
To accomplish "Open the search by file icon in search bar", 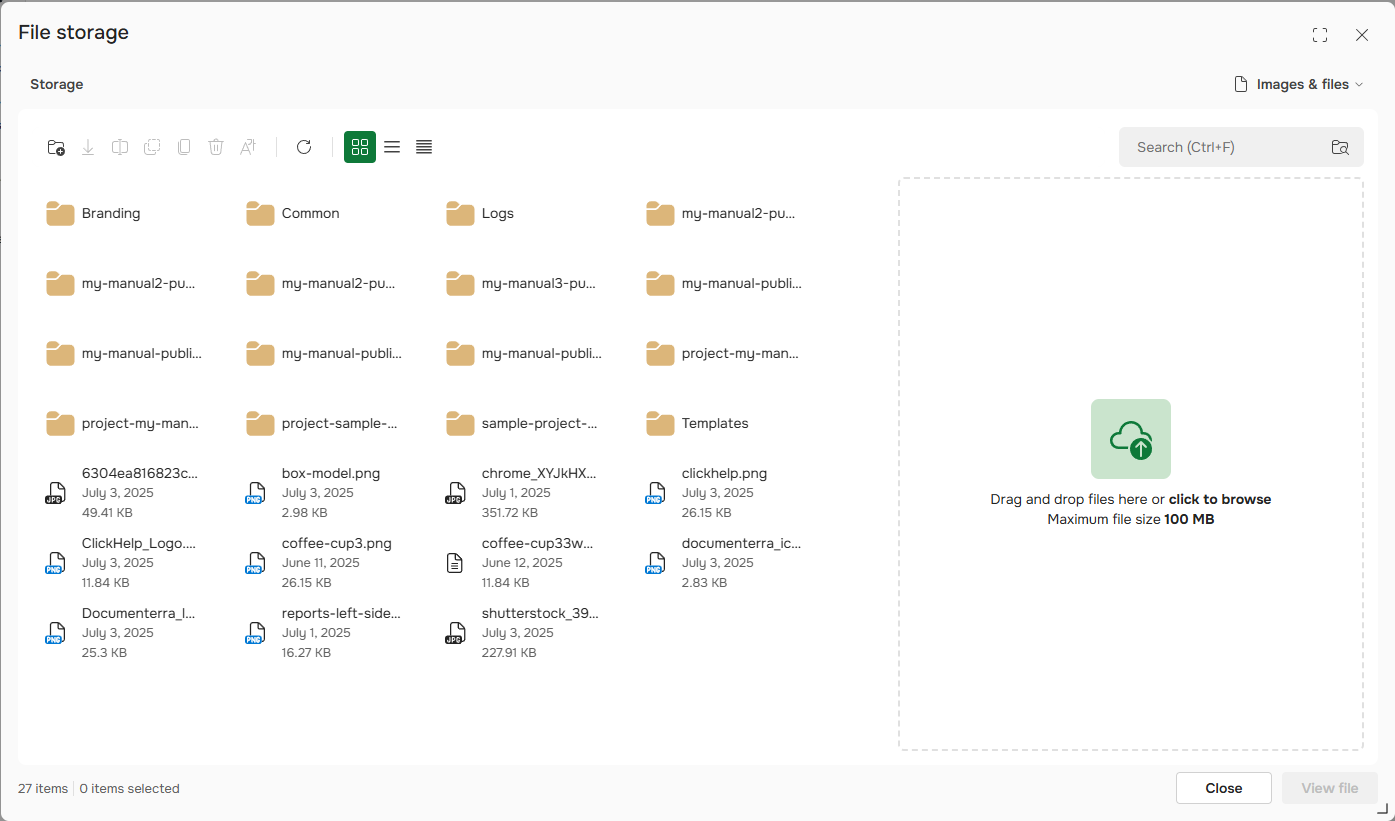I will [x=1340, y=147].
